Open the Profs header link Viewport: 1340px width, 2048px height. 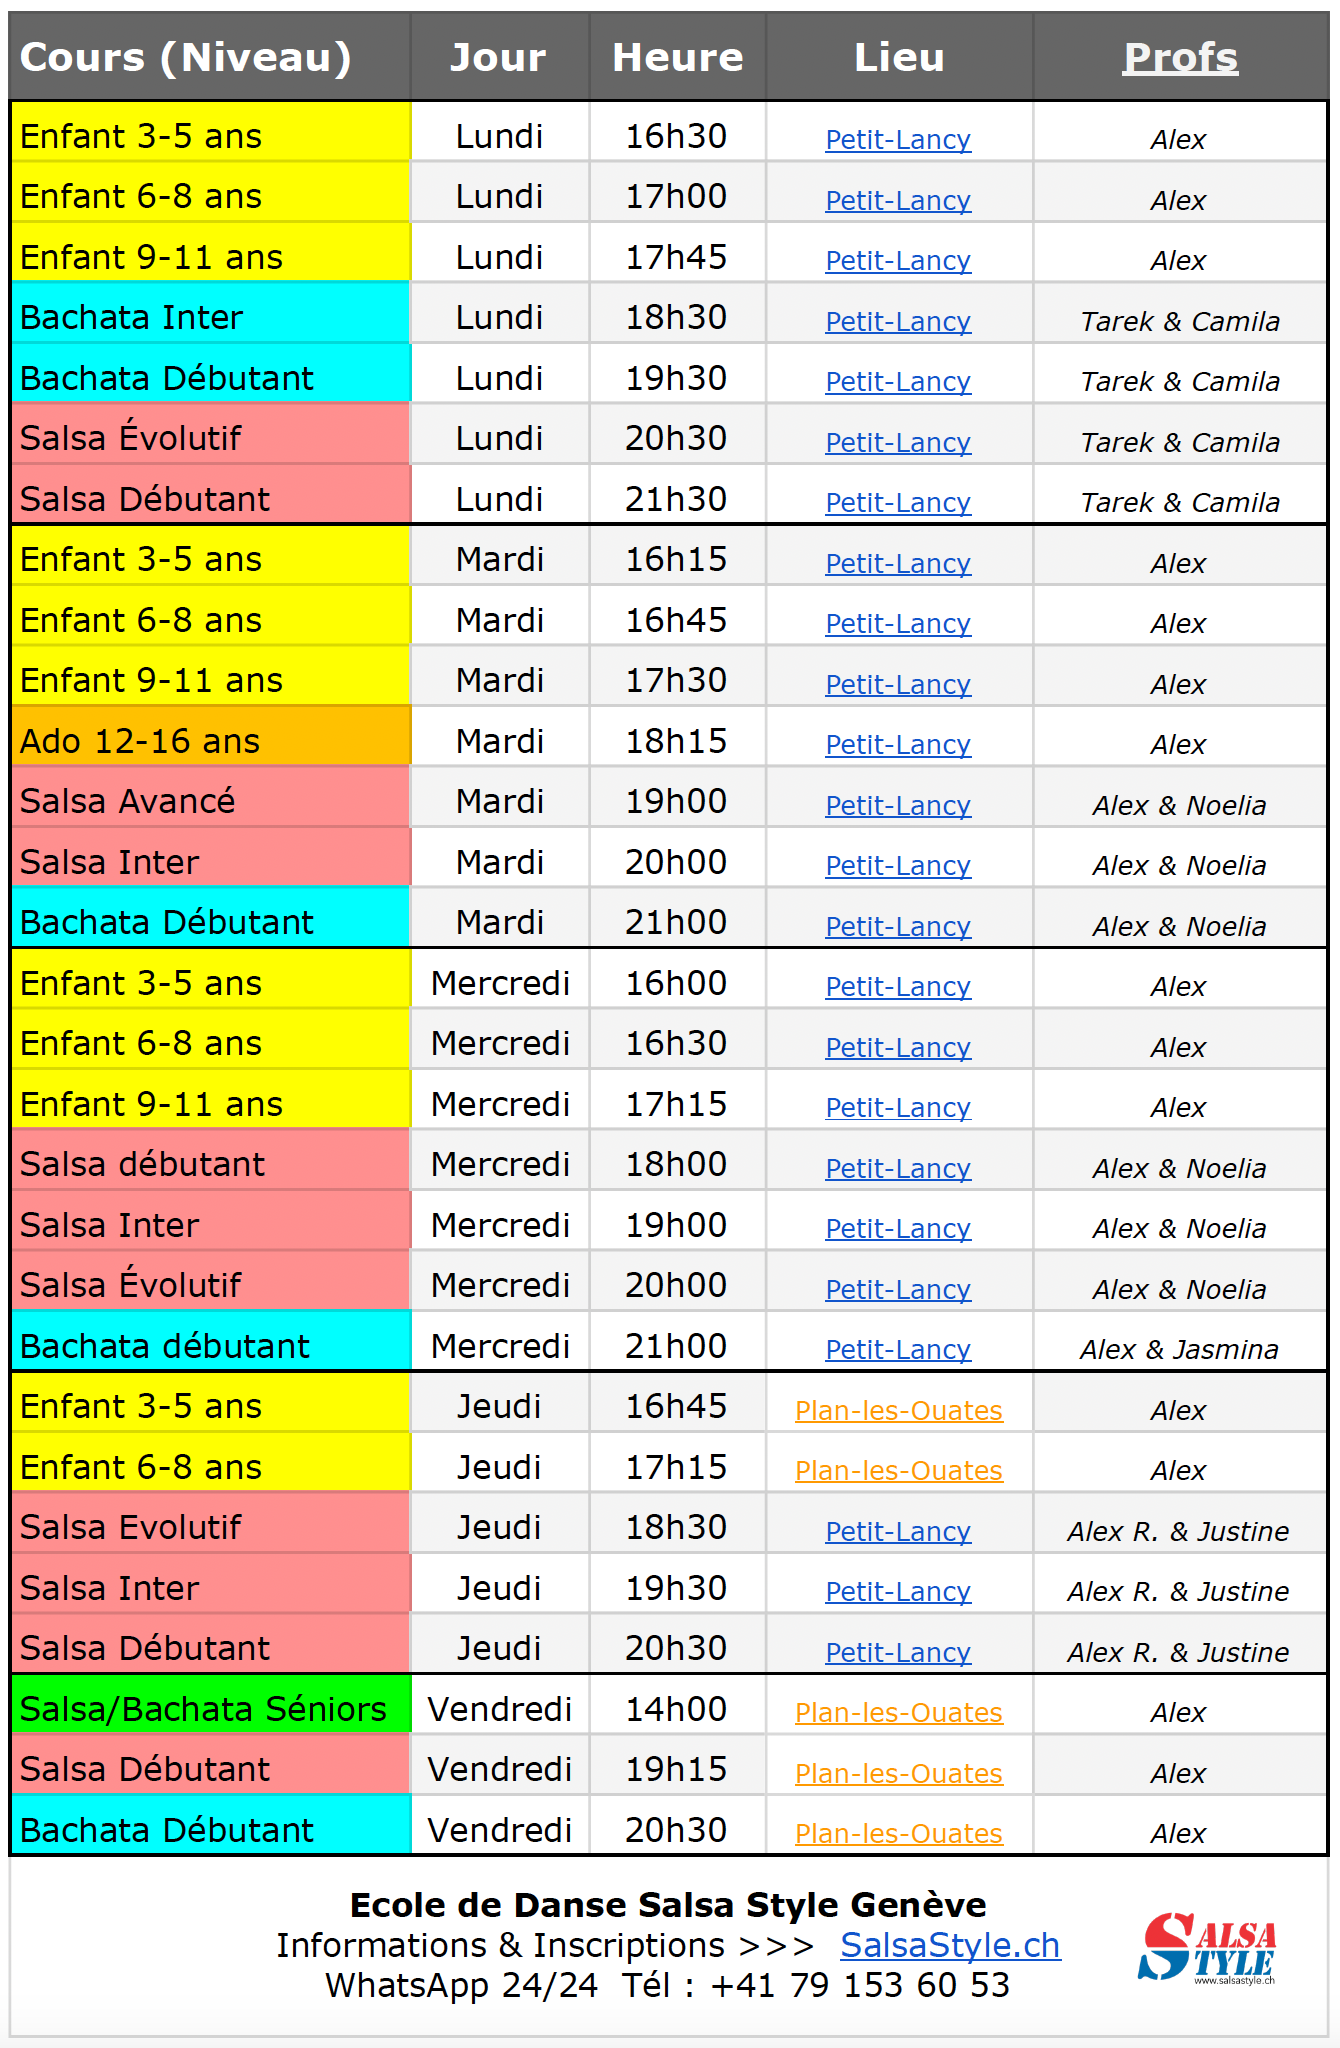coord(1180,57)
